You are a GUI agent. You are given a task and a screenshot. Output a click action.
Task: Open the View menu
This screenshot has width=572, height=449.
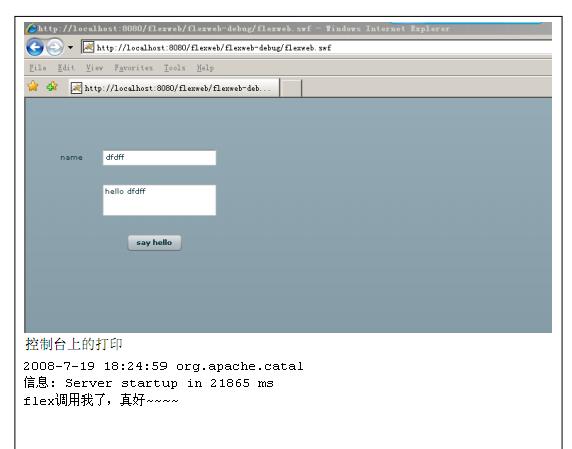94,68
